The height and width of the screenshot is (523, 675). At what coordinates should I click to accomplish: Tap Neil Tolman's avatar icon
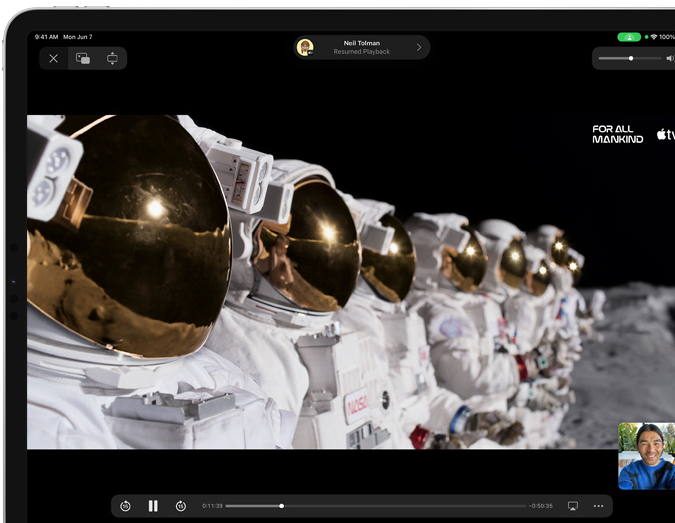[x=305, y=47]
